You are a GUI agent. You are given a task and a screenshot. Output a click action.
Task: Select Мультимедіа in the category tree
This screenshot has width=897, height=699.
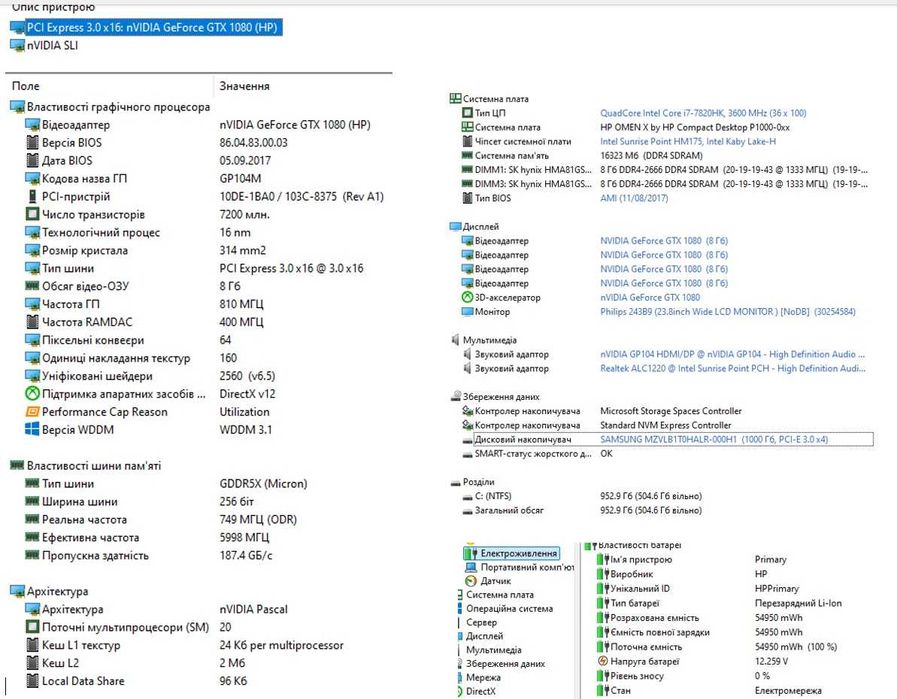click(494, 650)
